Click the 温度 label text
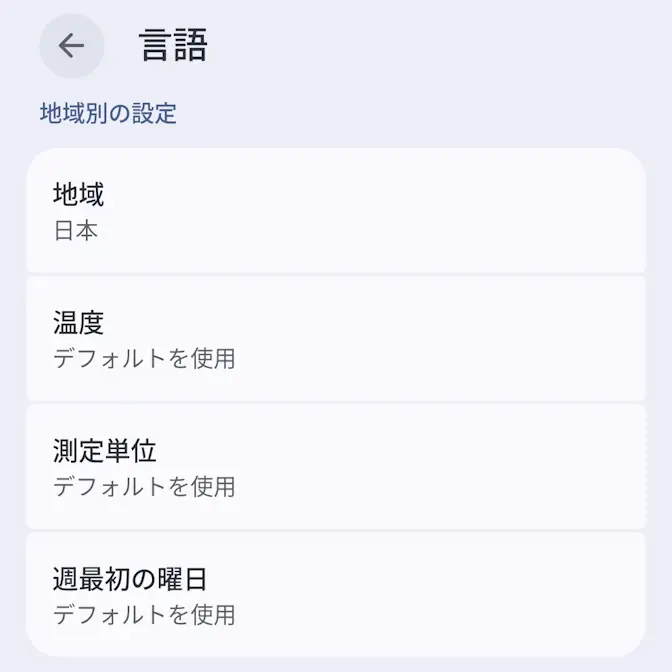 click(x=78, y=322)
